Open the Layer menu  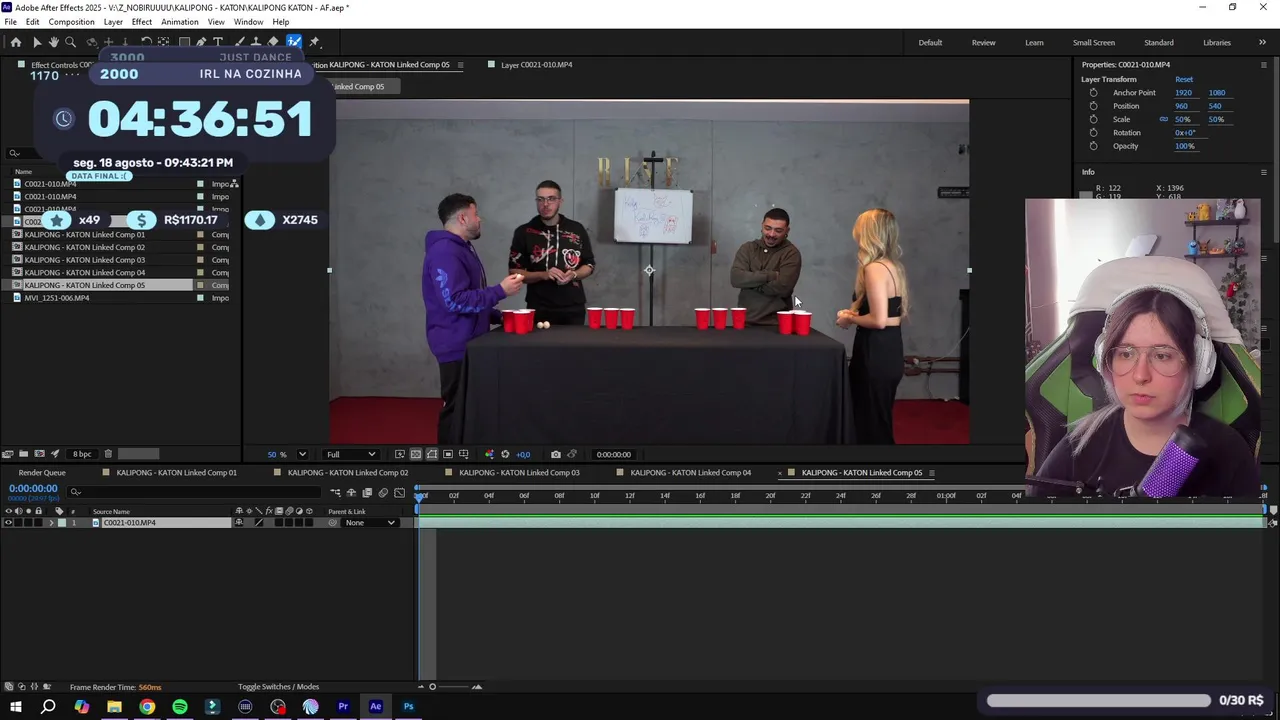click(x=113, y=22)
